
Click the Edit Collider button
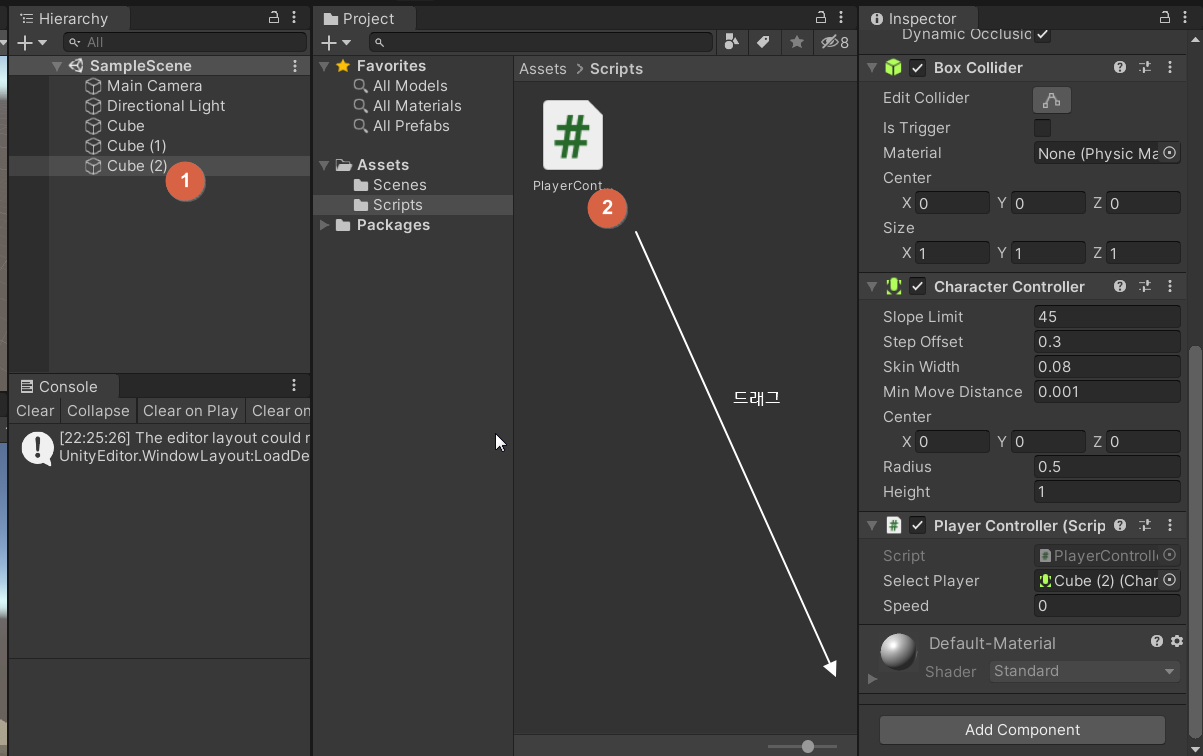(1052, 100)
